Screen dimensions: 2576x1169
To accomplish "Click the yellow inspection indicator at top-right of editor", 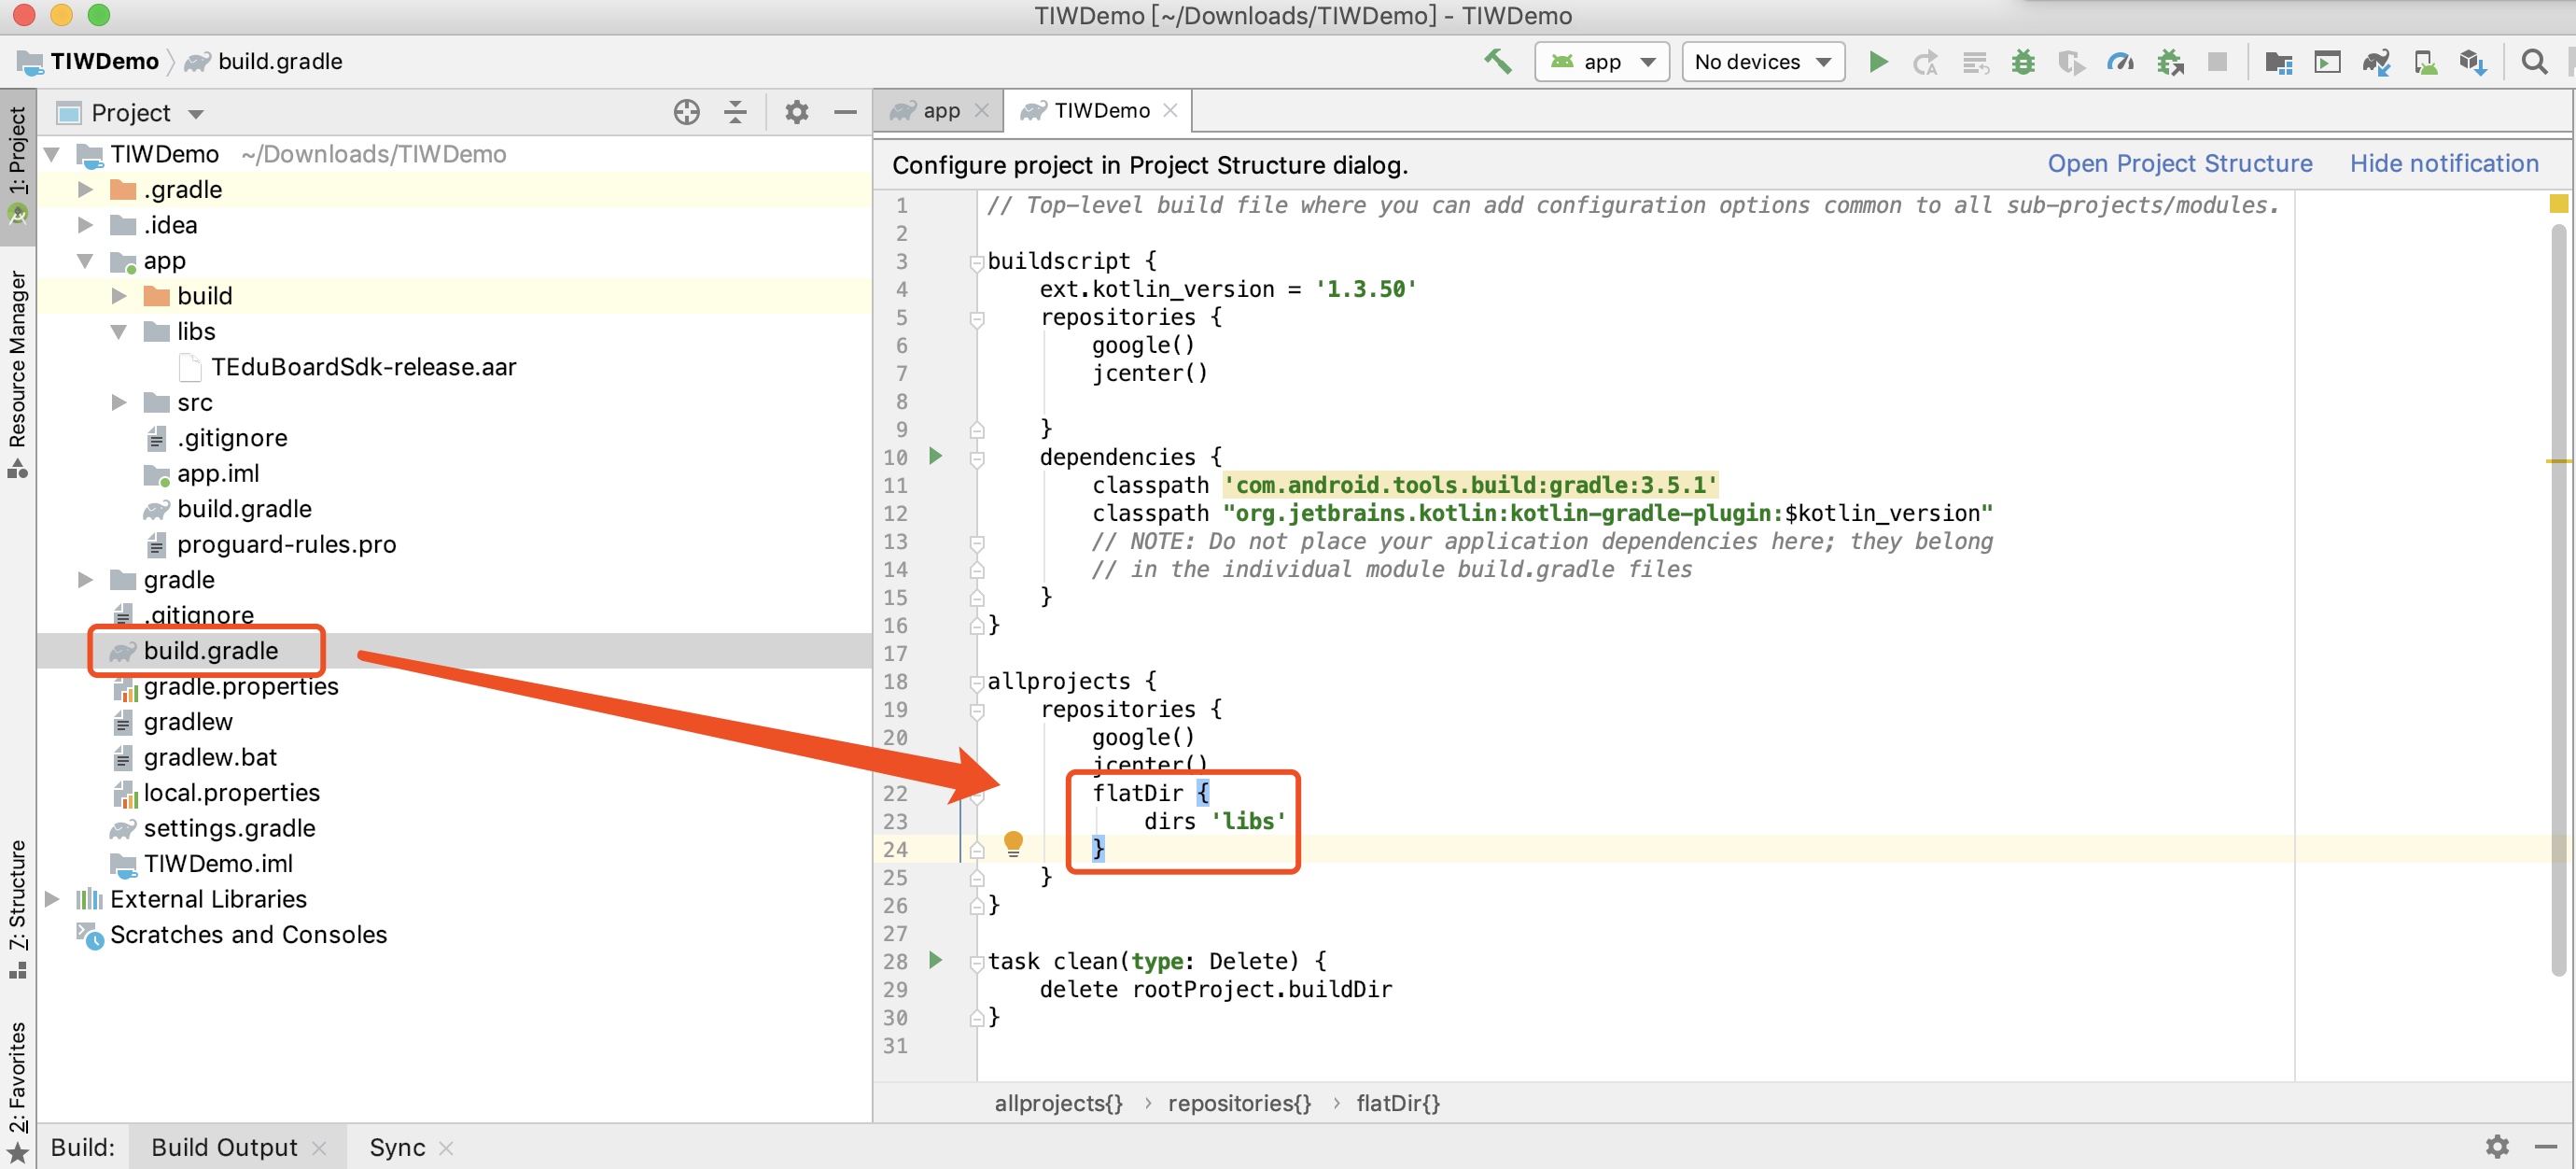I will (2558, 204).
